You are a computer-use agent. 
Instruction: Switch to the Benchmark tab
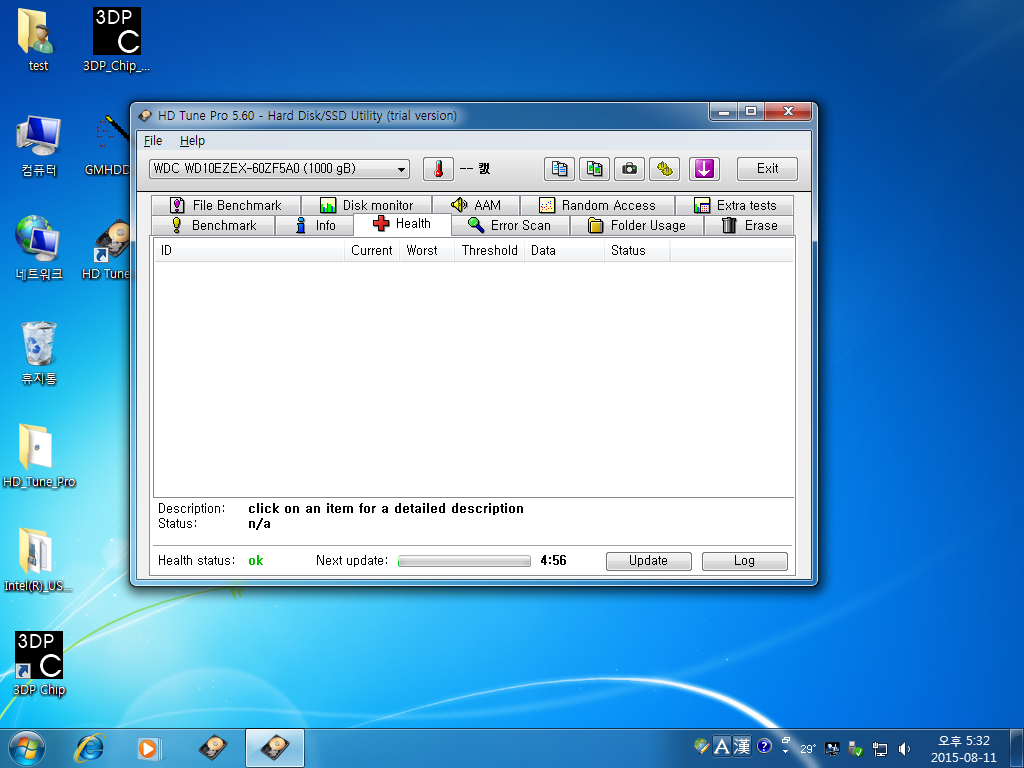(214, 225)
